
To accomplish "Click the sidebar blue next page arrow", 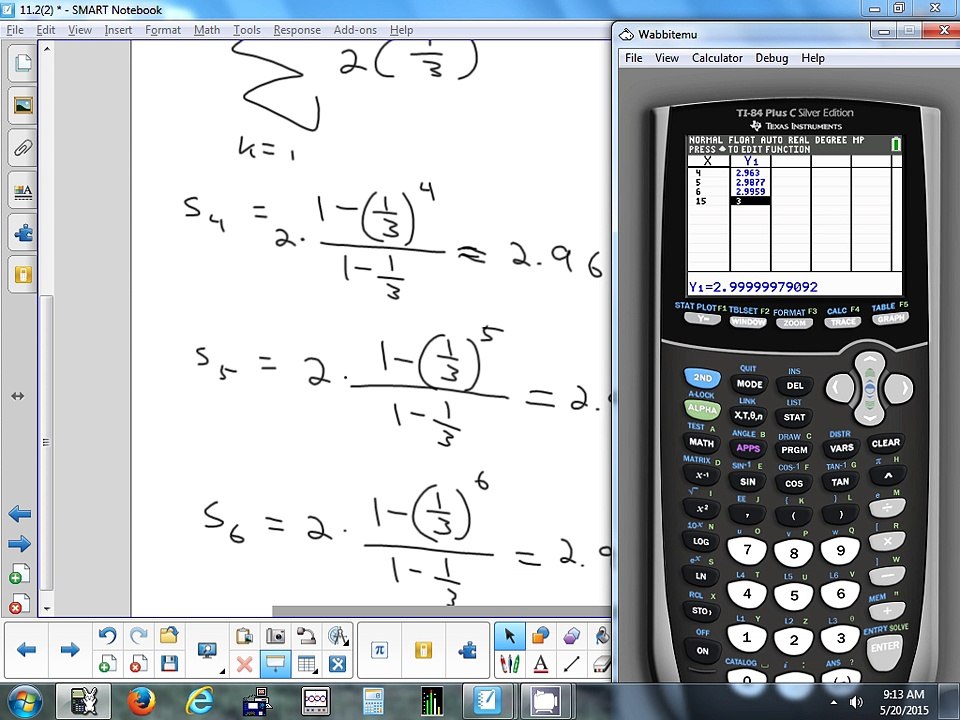I will tap(20, 544).
